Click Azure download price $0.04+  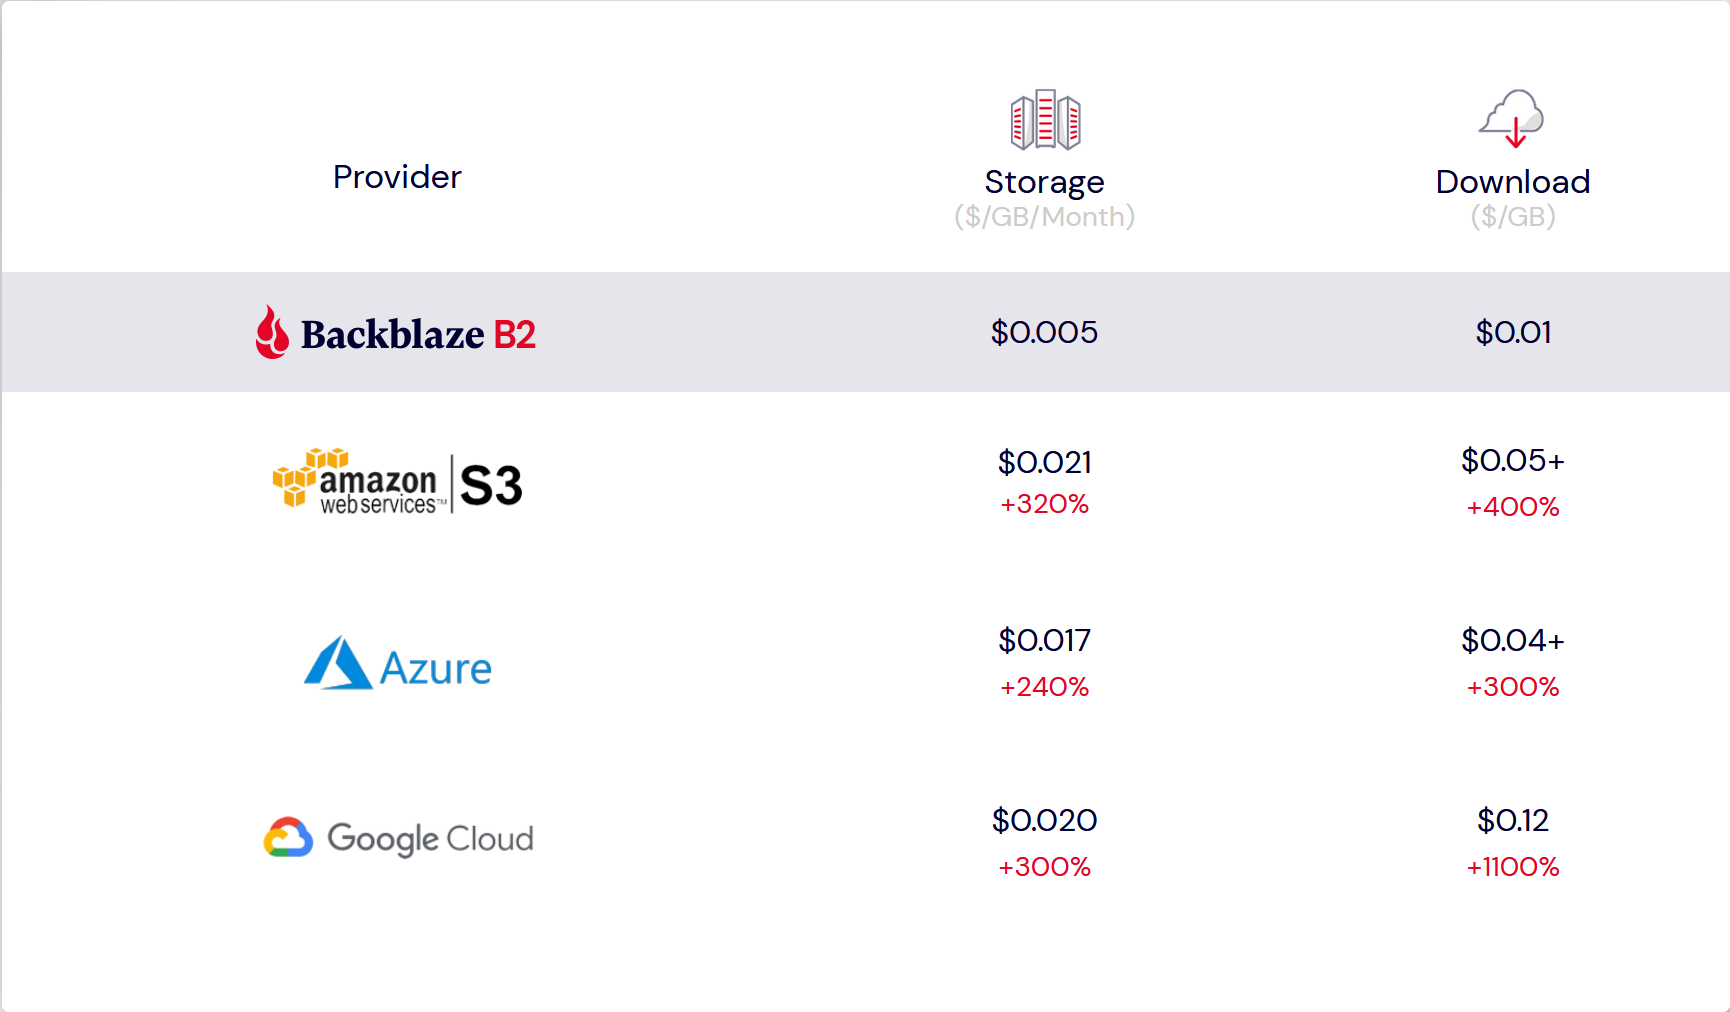(1512, 640)
